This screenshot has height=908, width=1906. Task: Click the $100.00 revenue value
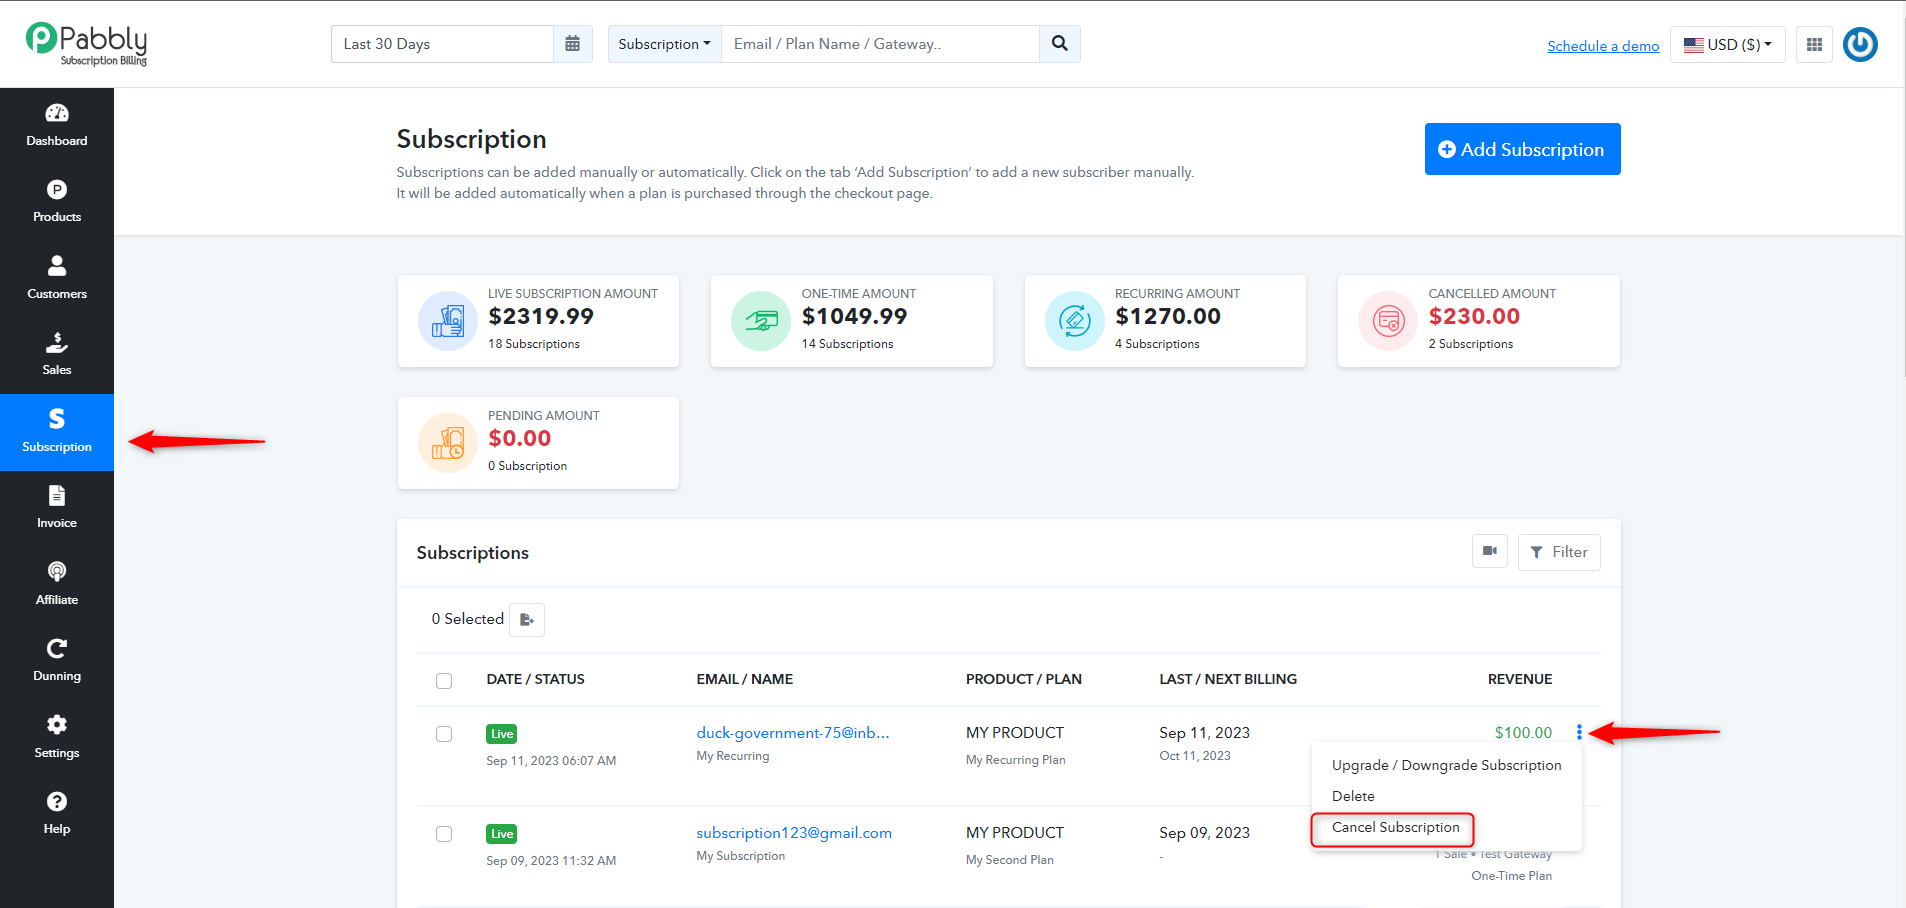tap(1523, 733)
